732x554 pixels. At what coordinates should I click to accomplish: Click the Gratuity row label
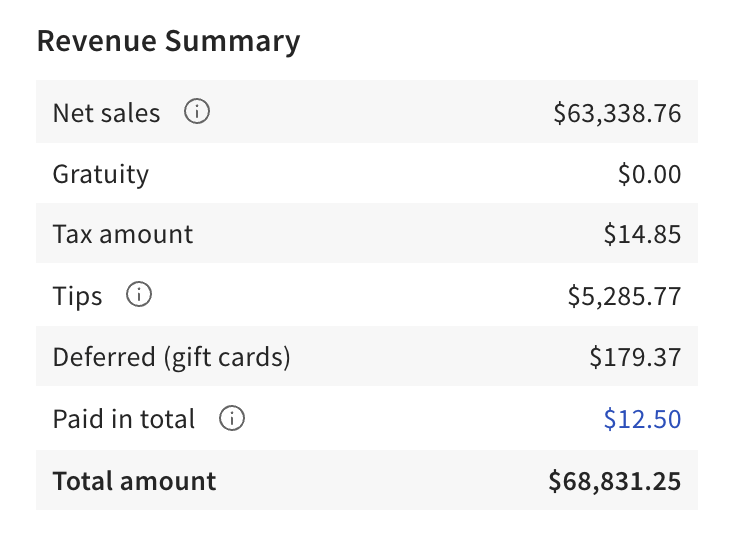click(100, 174)
